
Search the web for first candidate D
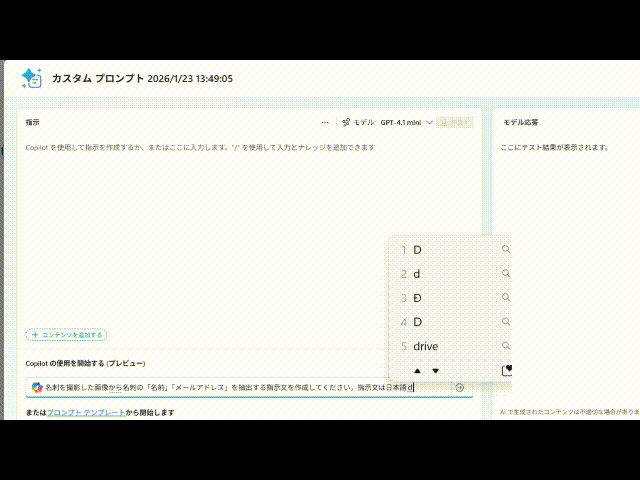point(506,249)
